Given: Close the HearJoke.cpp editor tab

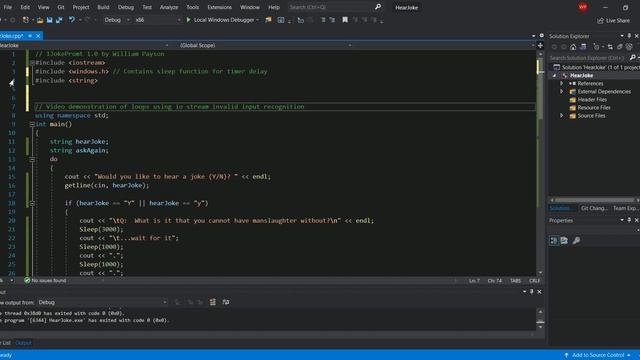Looking at the screenshot, I should [x=38, y=36].
